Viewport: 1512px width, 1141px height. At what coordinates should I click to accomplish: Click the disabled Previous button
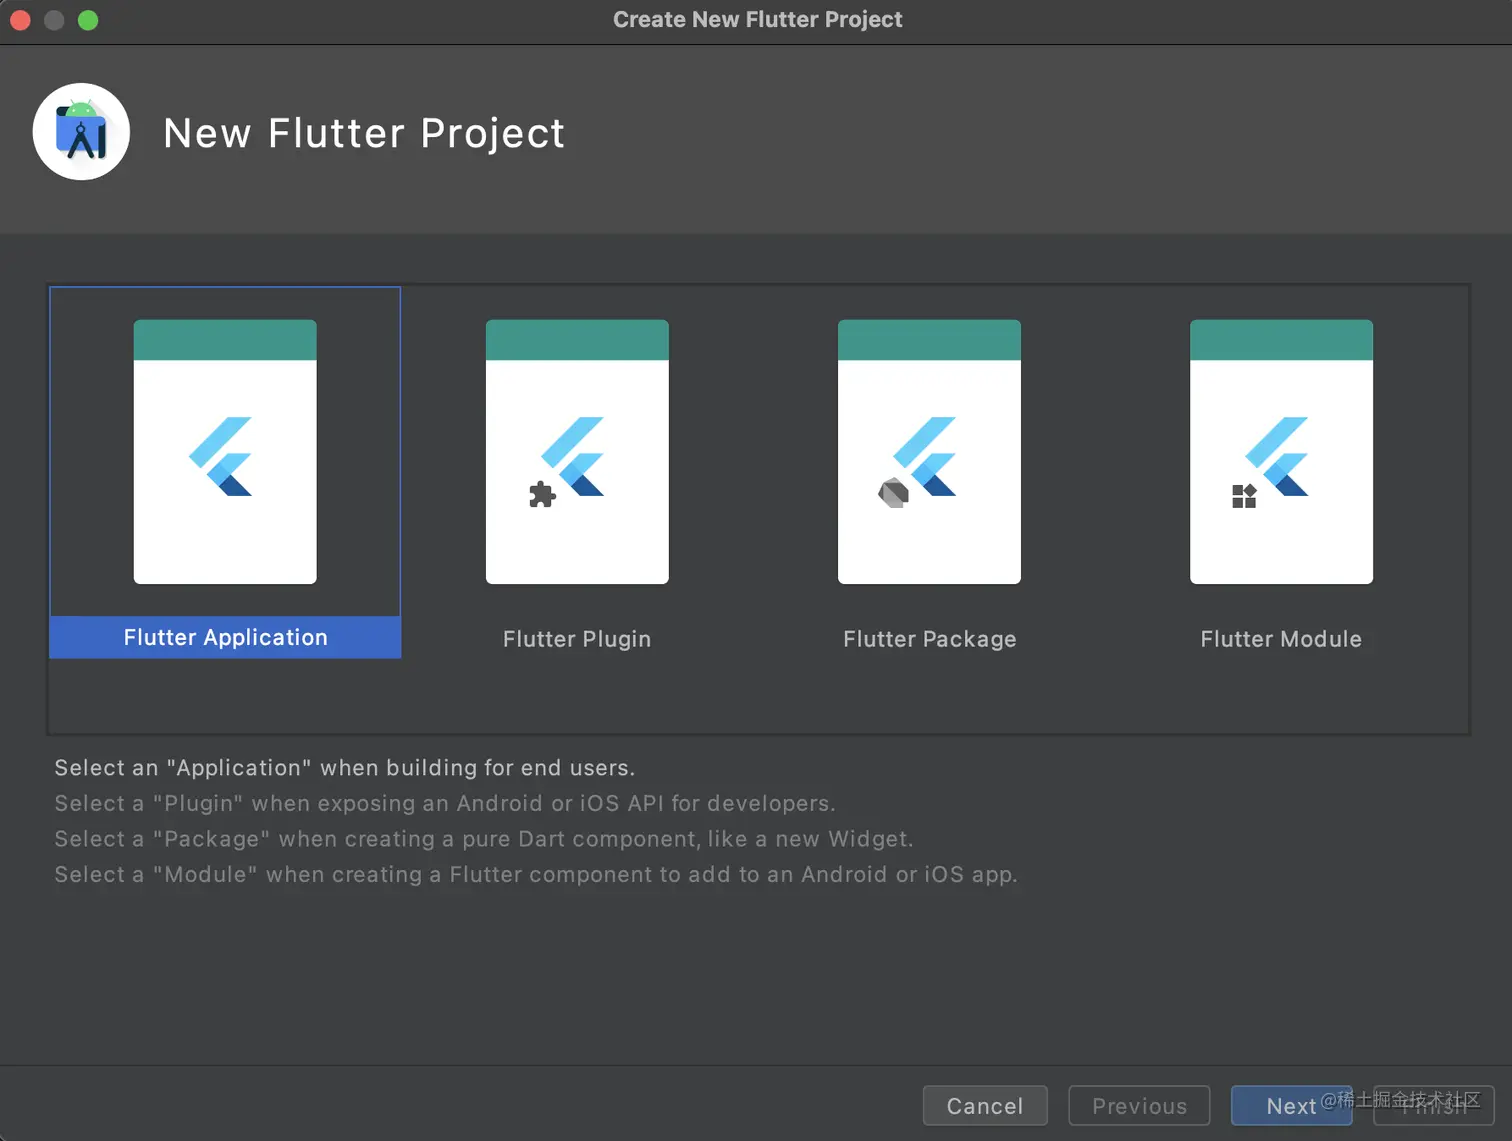tap(1139, 1106)
